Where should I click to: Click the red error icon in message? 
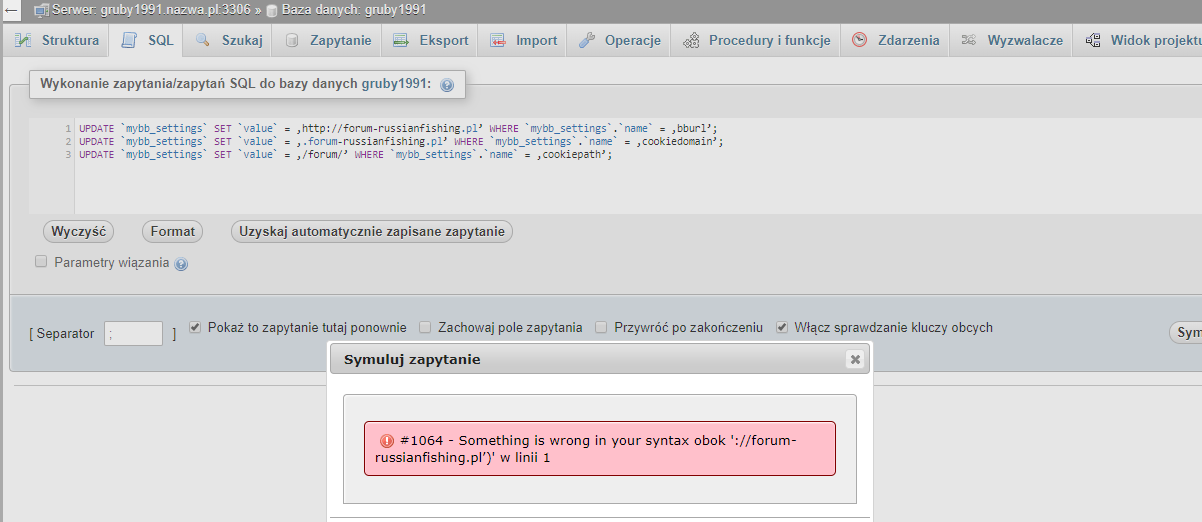click(387, 440)
